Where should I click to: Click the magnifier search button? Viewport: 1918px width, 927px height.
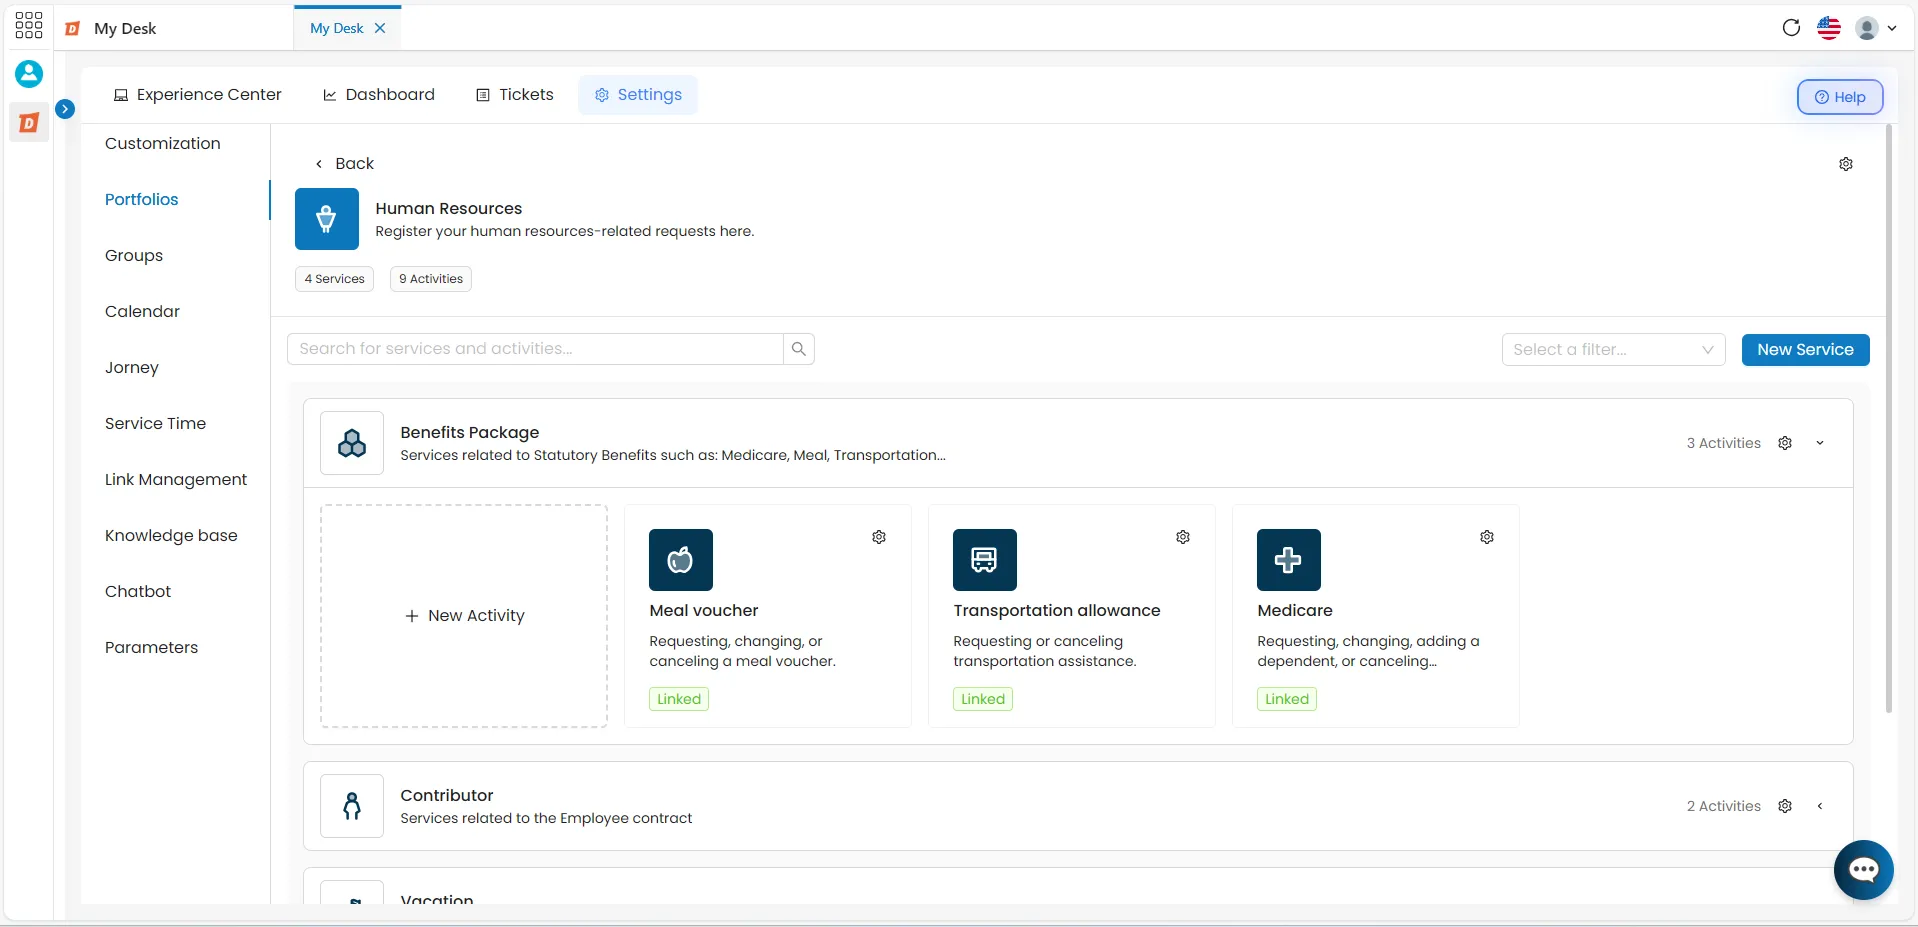799,349
